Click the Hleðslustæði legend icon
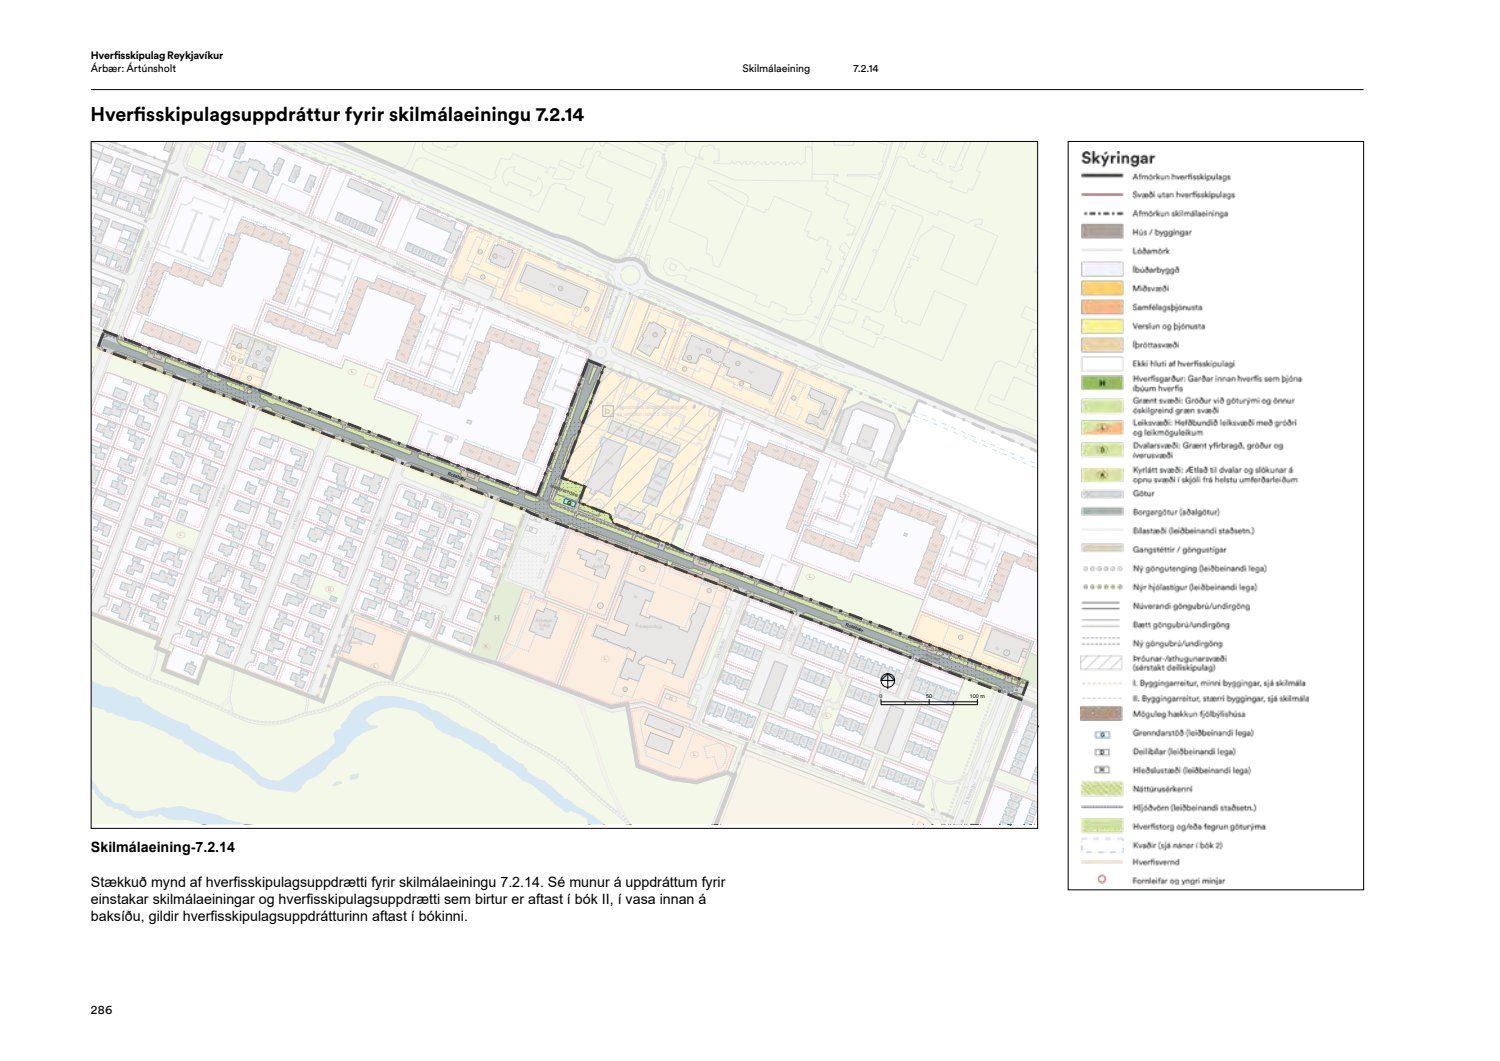This screenshot has height=1061, width=1500. pyautogui.click(x=1101, y=771)
